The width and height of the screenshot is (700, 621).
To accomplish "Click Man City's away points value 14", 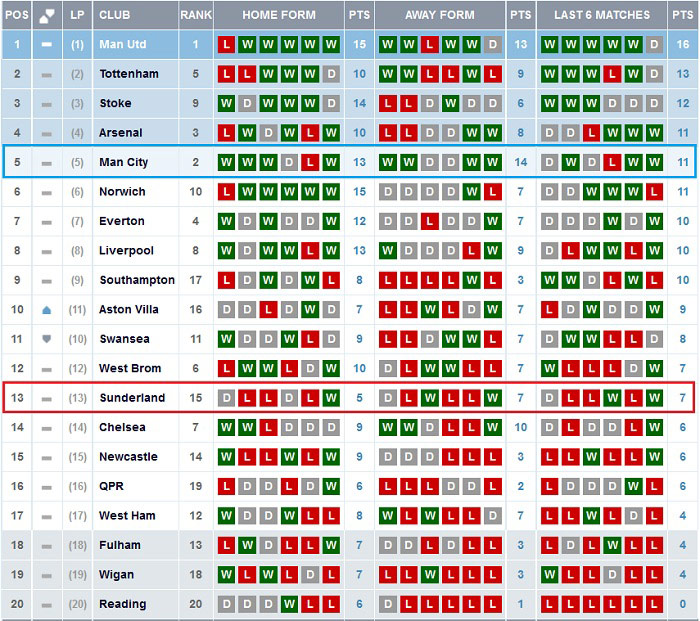I will coord(521,163).
